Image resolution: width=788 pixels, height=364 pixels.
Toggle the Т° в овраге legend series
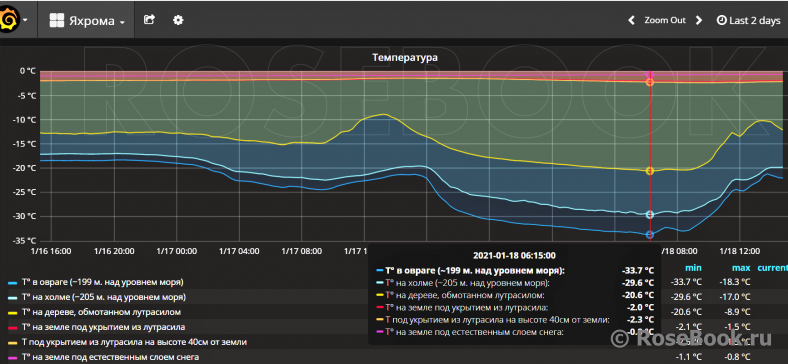click(103, 282)
